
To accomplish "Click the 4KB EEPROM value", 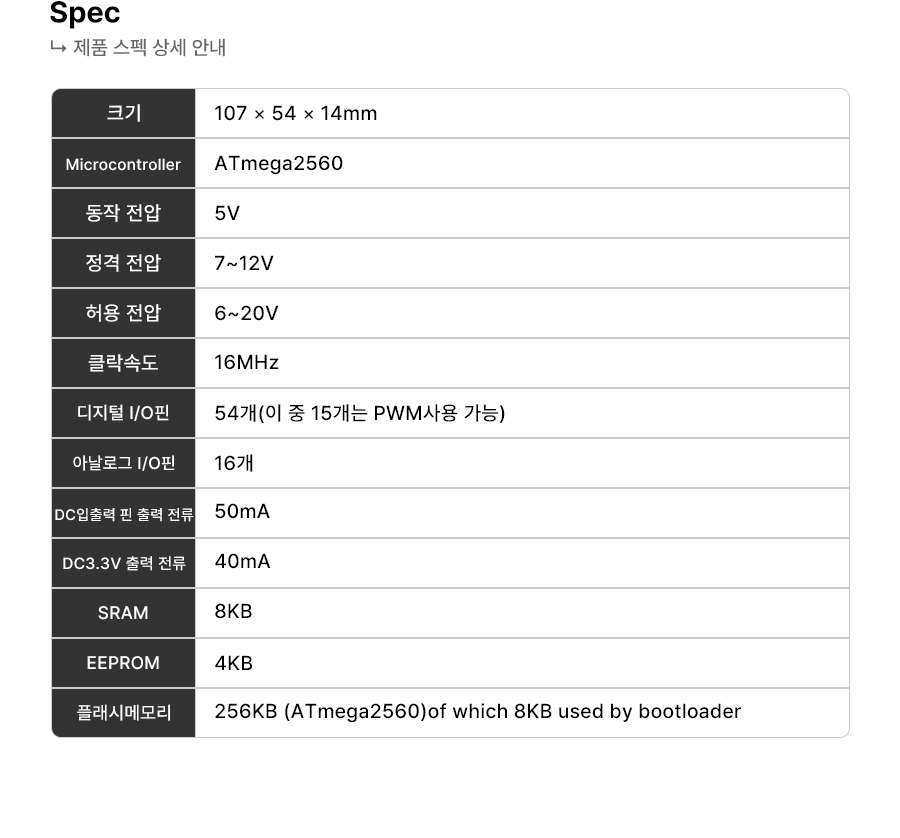I will [x=233, y=663].
